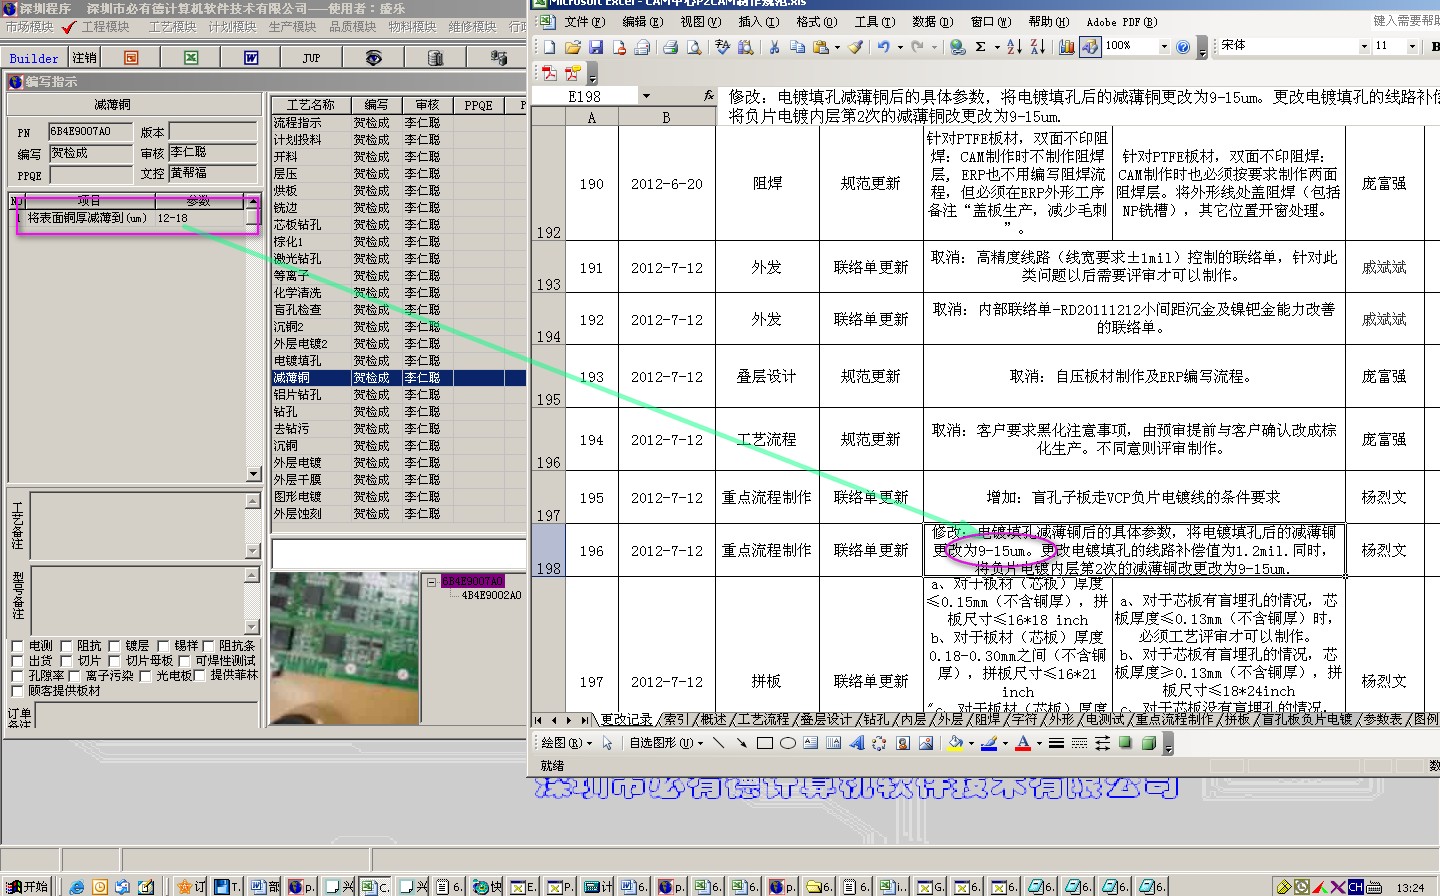Image resolution: width=1440 pixels, height=896 pixels.
Task: Select the Rectangle drawing tool
Action: pos(765,743)
